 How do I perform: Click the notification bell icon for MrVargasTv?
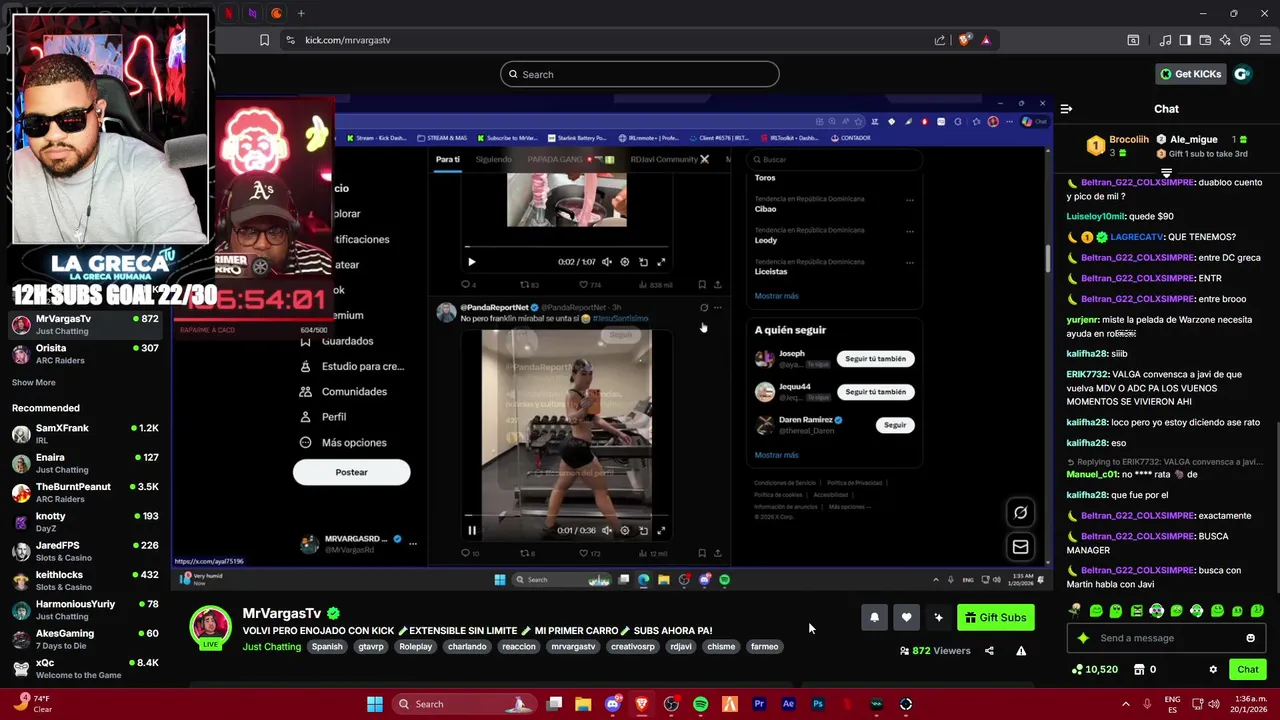pos(874,617)
